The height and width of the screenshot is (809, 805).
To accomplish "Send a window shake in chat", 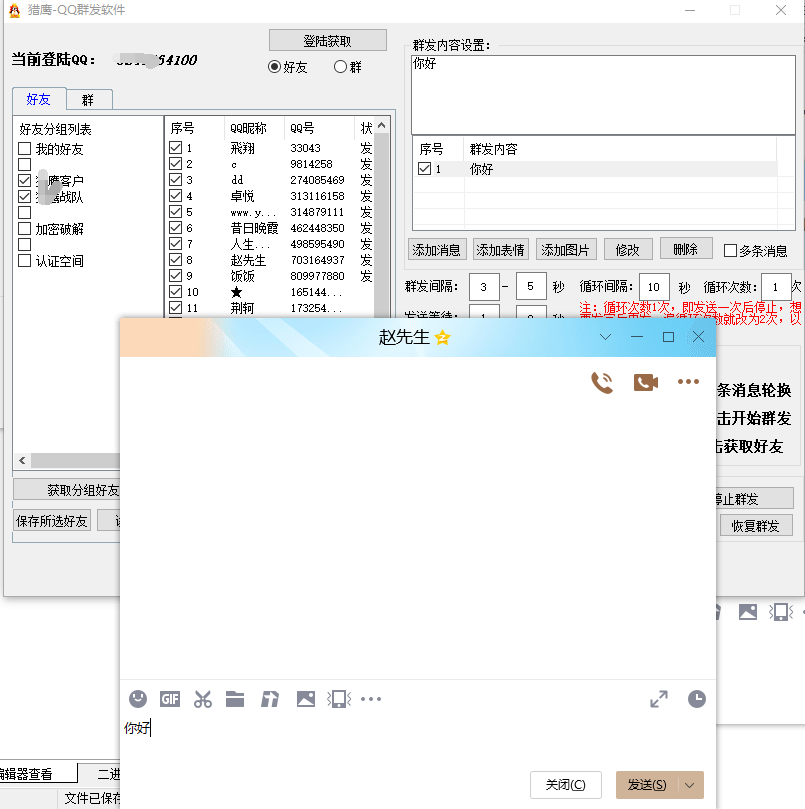I will point(339,699).
